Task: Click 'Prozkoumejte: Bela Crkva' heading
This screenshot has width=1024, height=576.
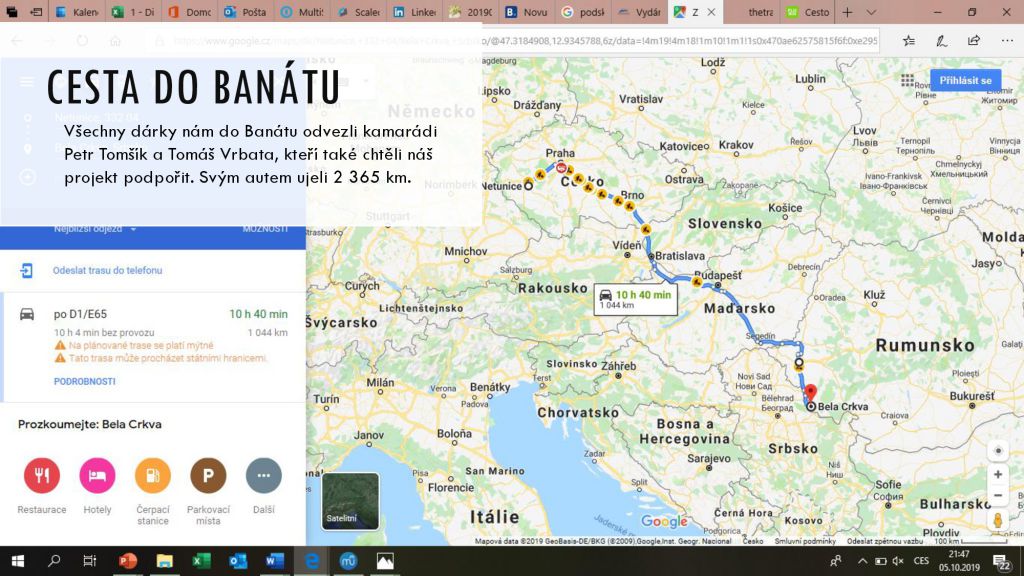Action: click(89, 424)
